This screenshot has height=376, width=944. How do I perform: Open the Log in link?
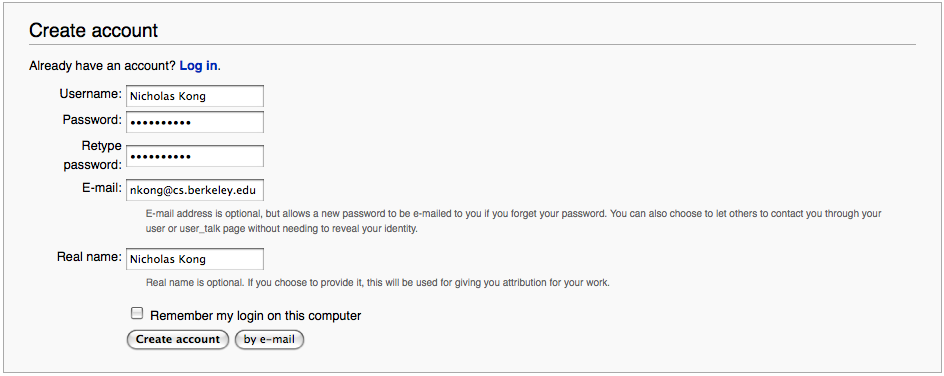point(198,66)
